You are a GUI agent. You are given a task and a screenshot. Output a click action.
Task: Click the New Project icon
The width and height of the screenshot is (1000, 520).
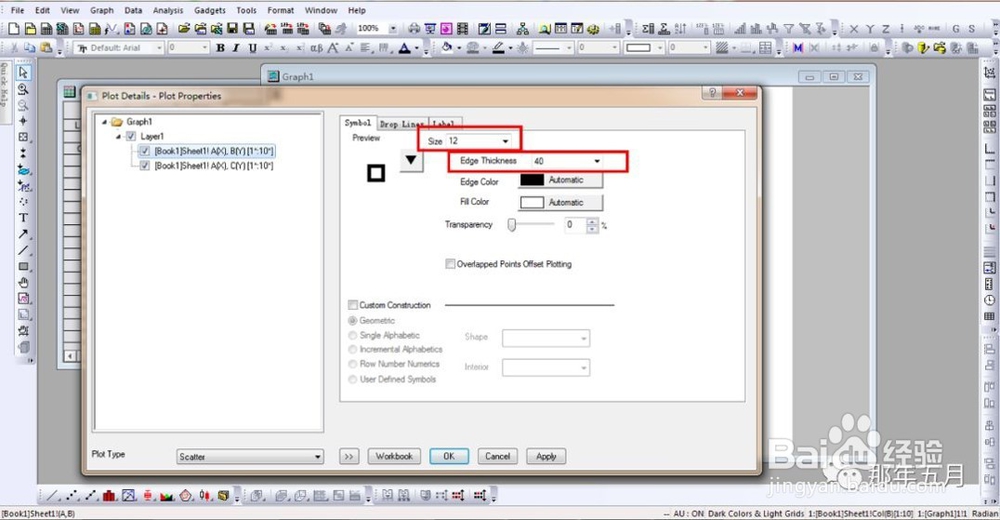tap(13, 28)
